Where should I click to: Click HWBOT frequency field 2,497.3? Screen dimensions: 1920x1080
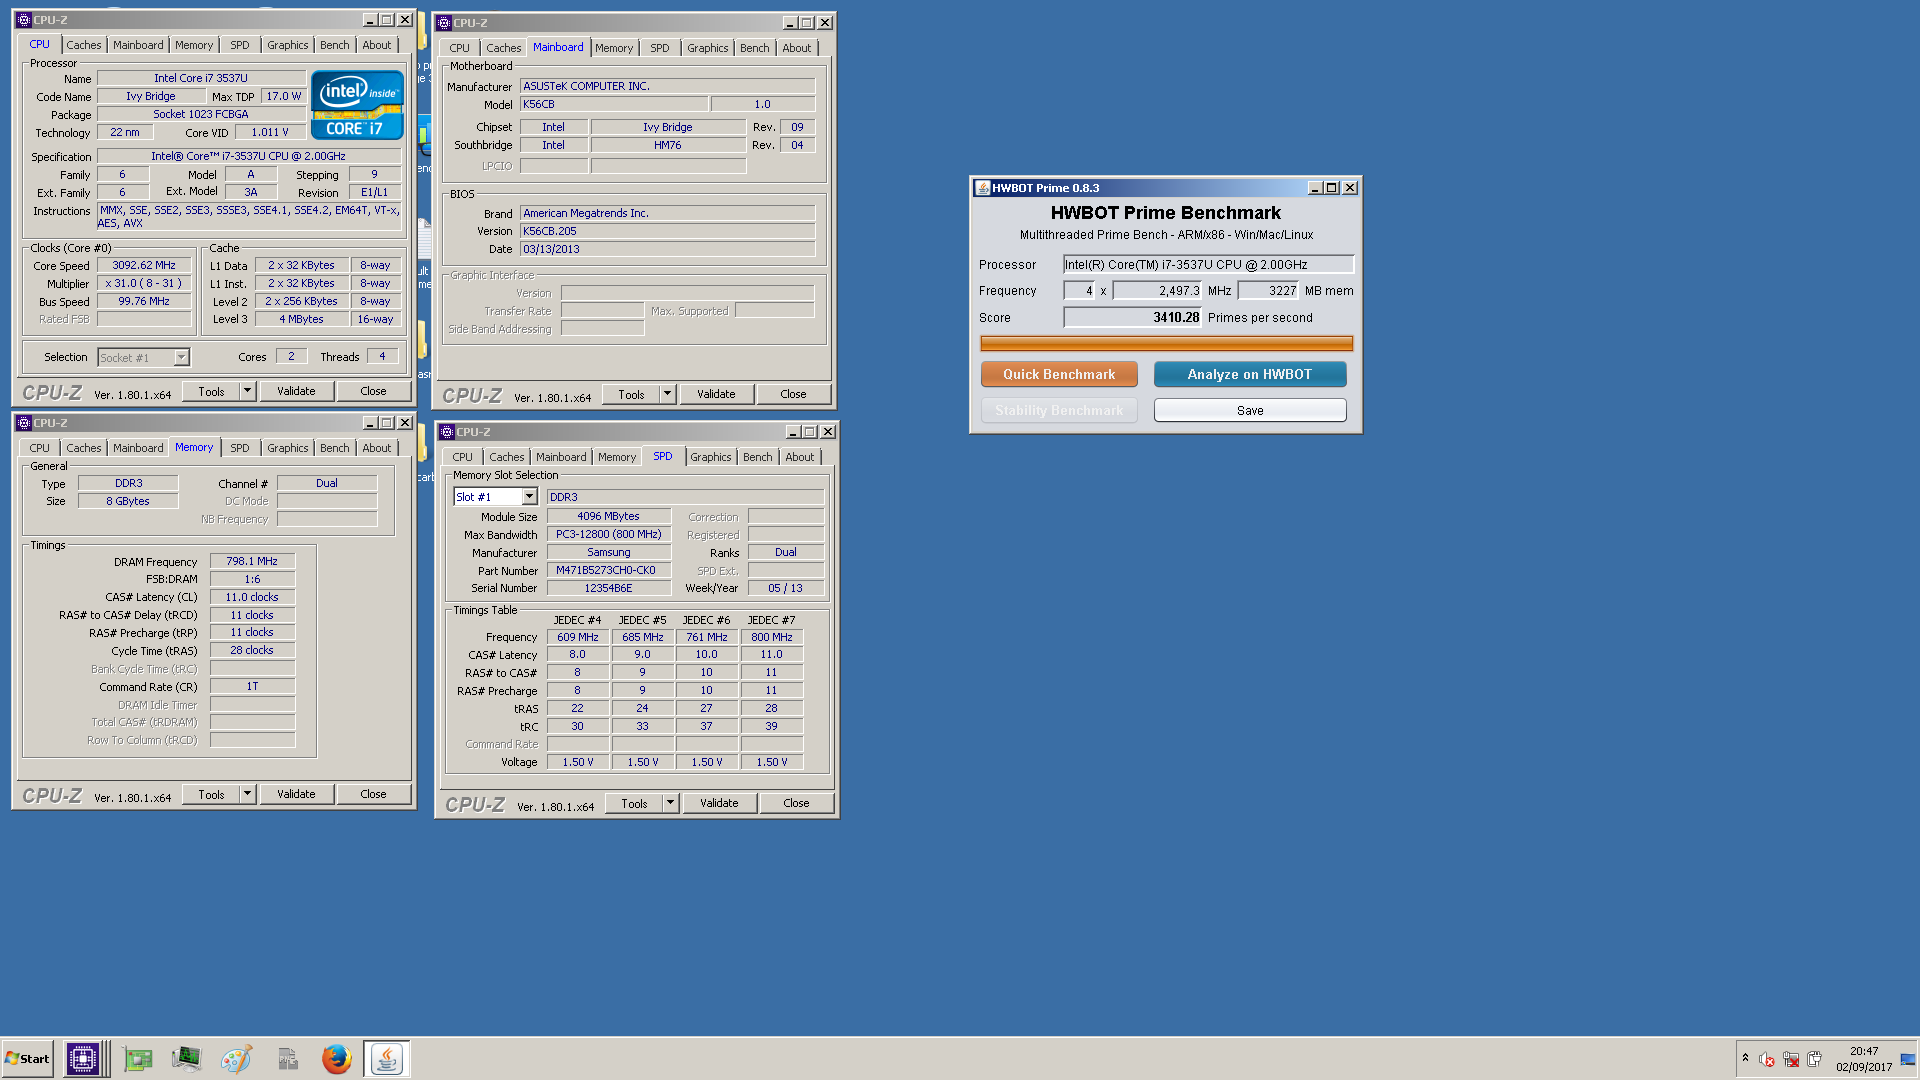click(1157, 290)
